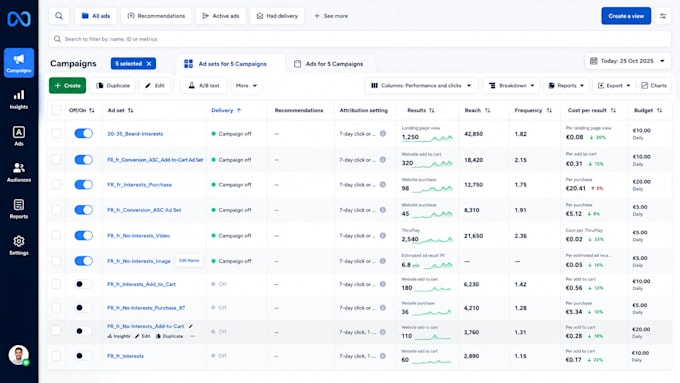This screenshot has width=680, height=383.
Task: Toggle off FR_fr_No-Interests_Video ad set
Action: 83,236
